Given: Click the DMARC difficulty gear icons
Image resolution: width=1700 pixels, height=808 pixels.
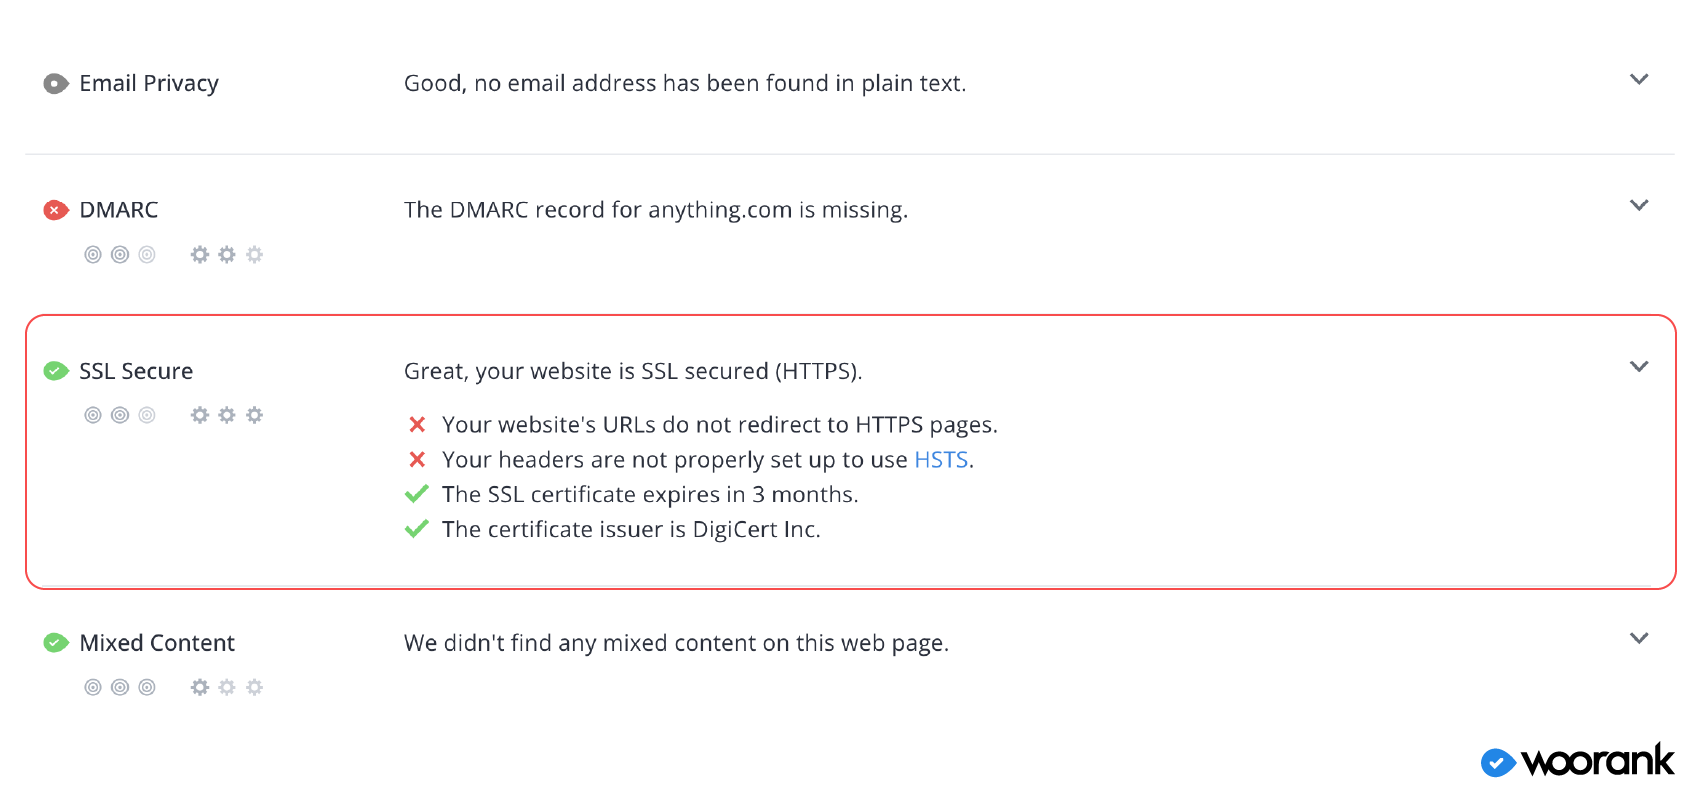Looking at the screenshot, I should pos(227,255).
